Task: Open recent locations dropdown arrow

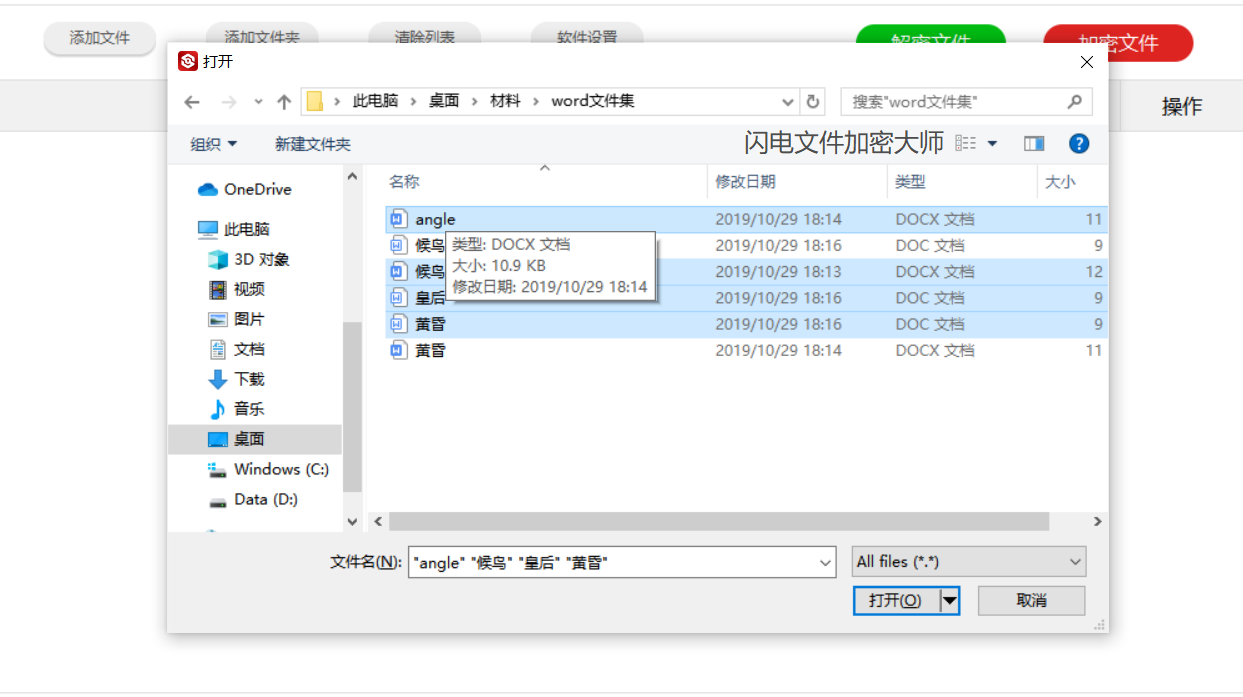Action: tap(258, 102)
